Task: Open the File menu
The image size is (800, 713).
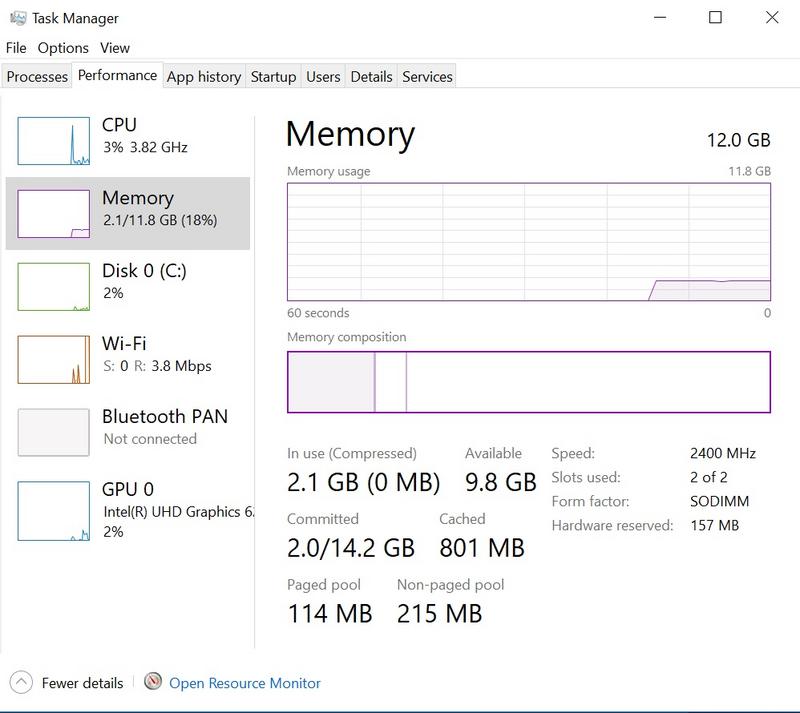Action: [16, 47]
